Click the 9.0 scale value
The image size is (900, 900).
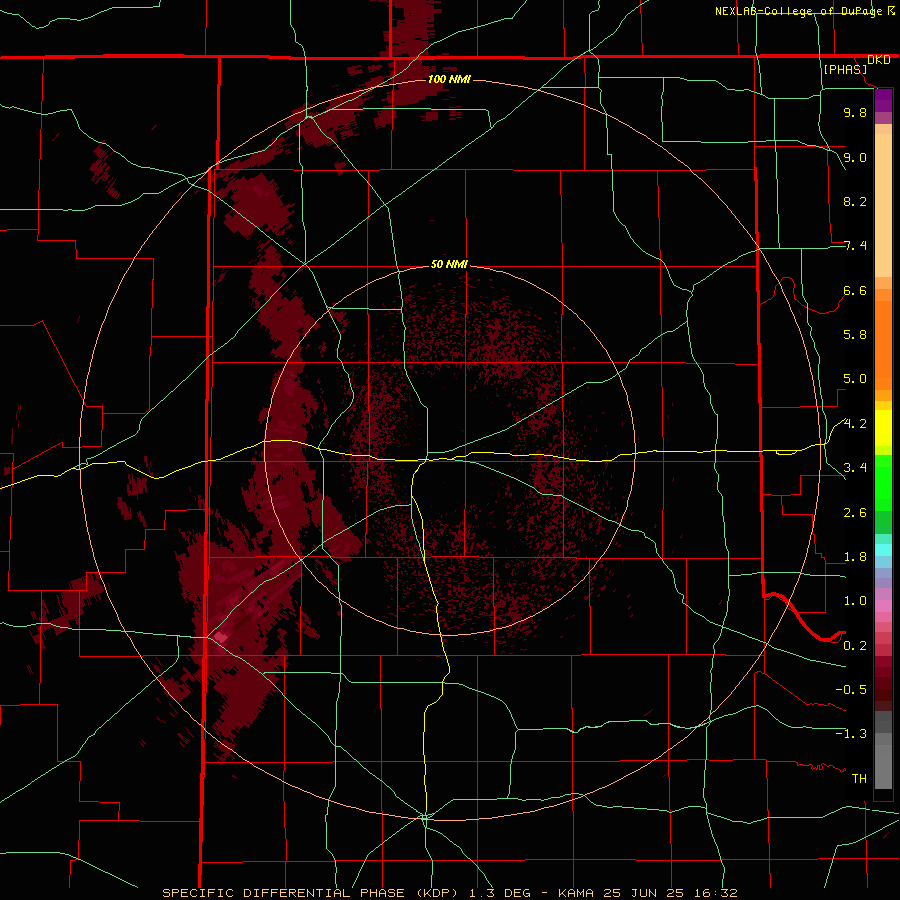[x=855, y=157]
